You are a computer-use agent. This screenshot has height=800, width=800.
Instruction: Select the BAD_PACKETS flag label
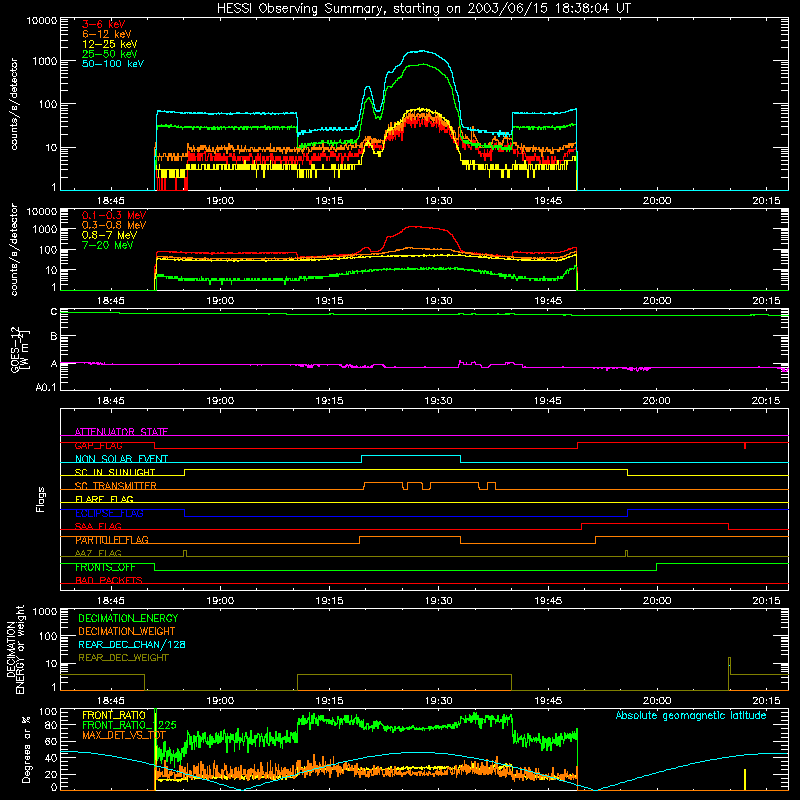coord(109,580)
